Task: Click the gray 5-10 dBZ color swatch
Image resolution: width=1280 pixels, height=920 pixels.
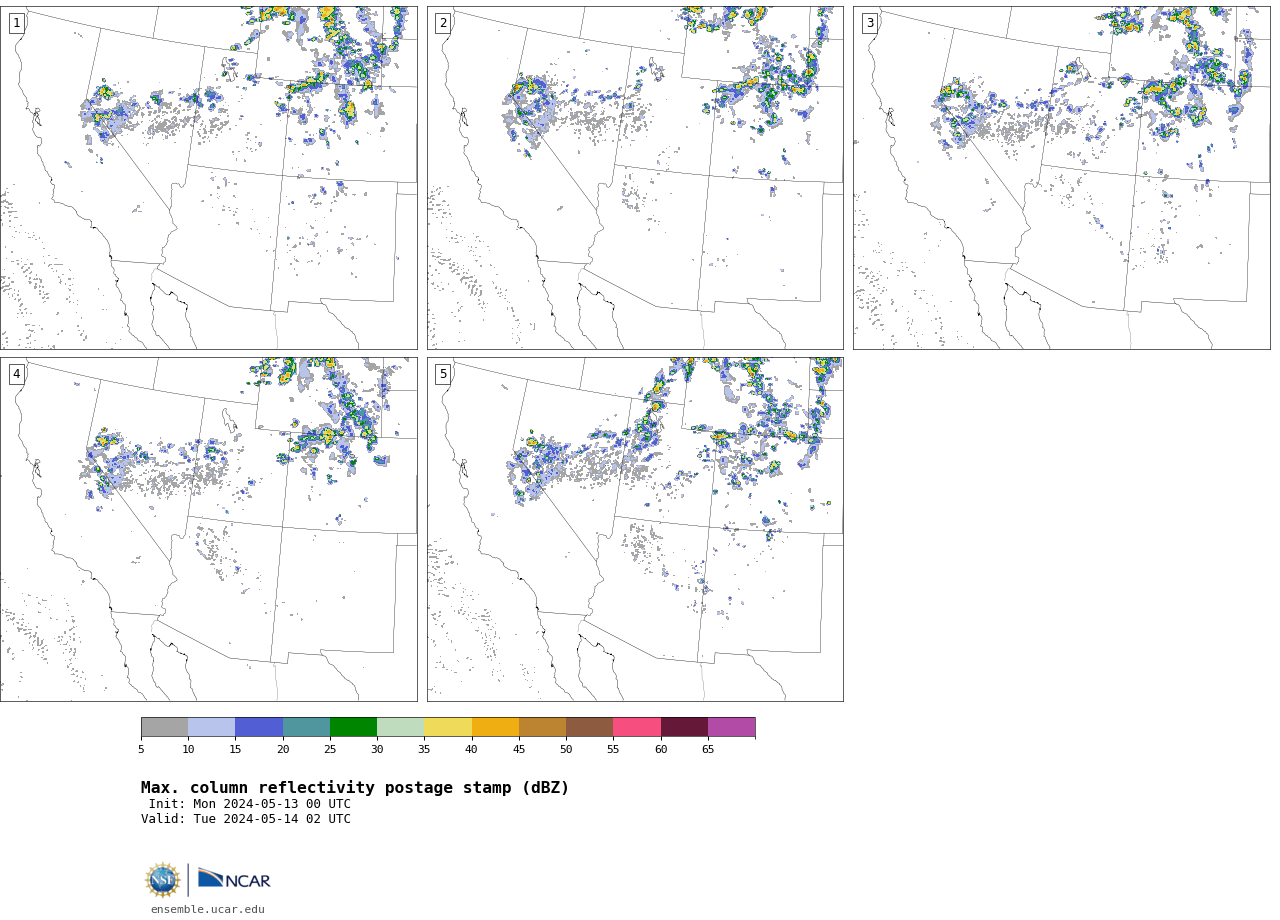Action: [x=164, y=727]
